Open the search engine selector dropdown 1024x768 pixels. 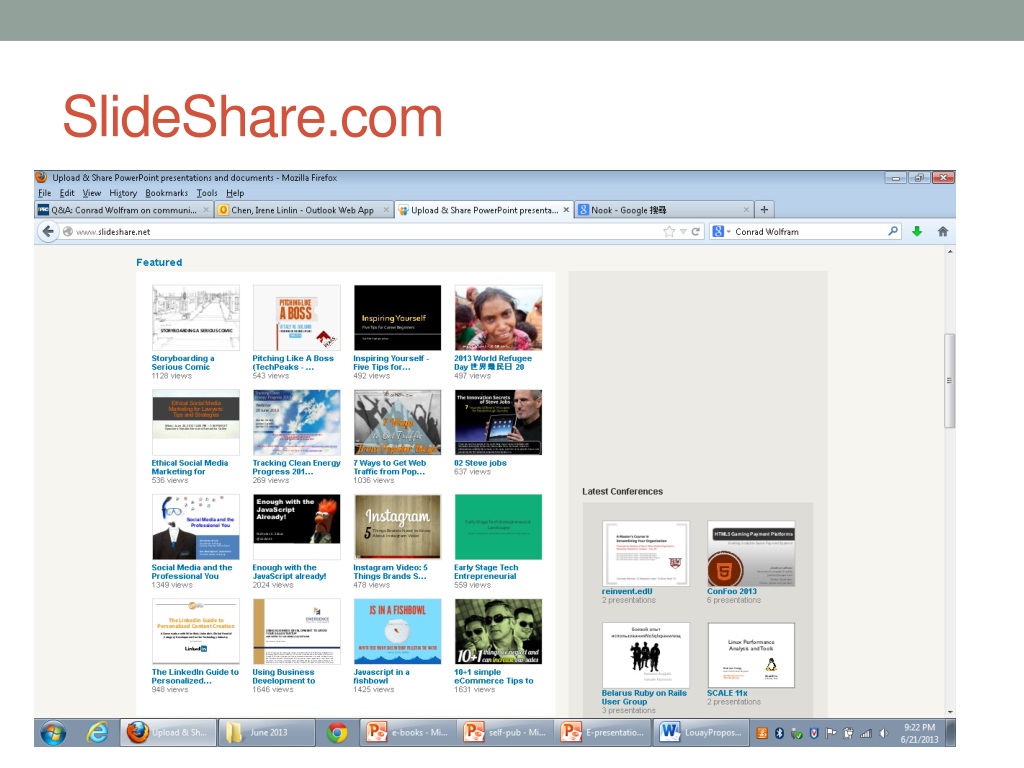pos(720,231)
